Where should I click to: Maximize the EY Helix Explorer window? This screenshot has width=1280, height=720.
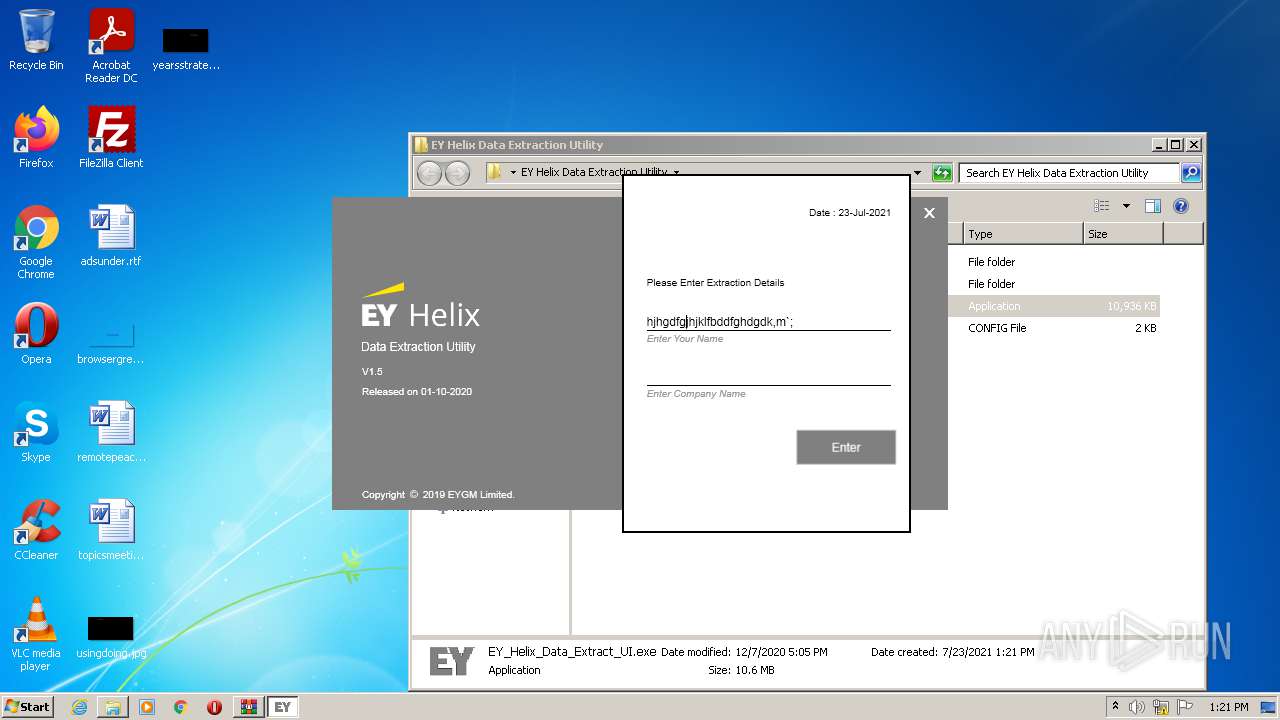click(x=1176, y=145)
